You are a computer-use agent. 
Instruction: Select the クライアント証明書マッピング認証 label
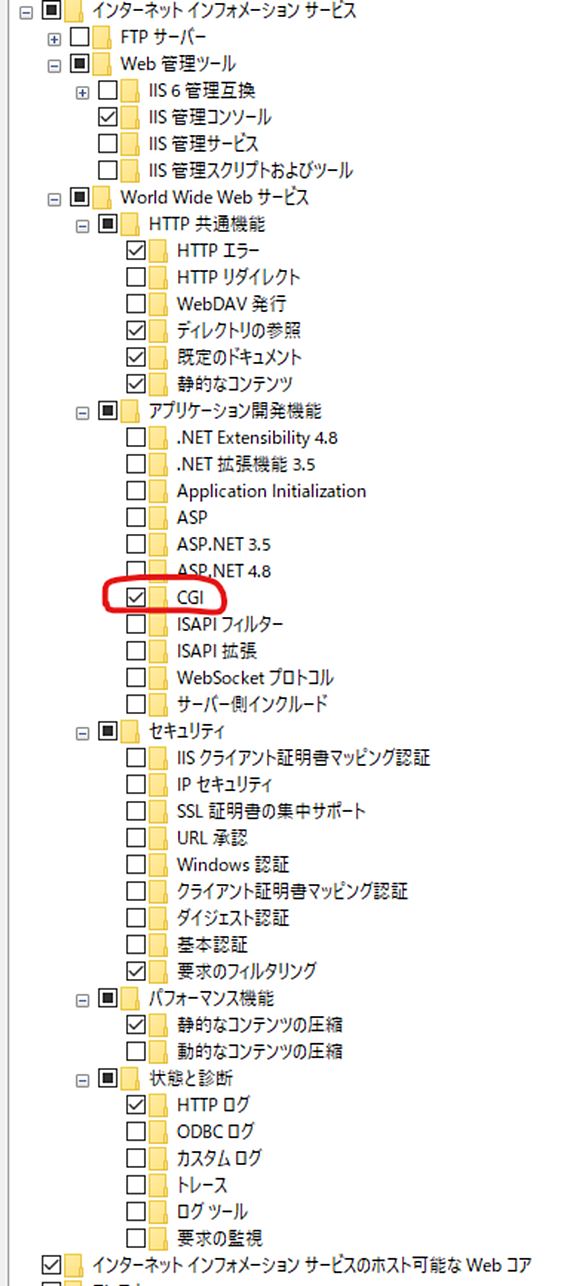tap(292, 891)
